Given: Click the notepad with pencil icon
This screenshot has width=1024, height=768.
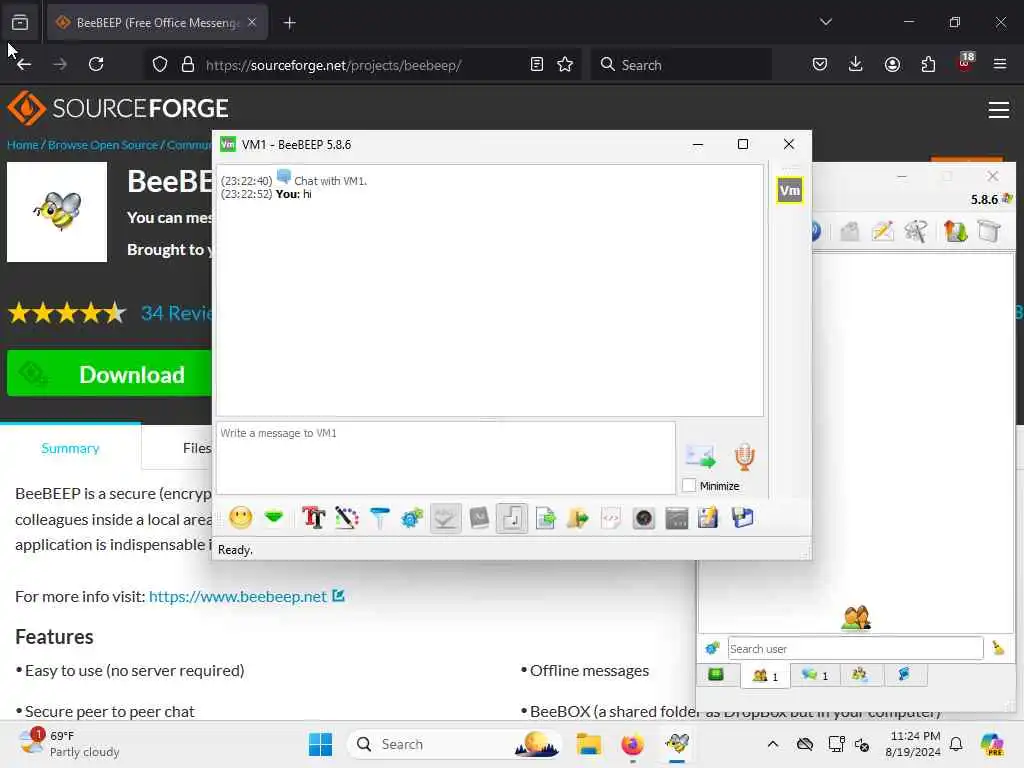Looking at the screenshot, I should click(709, 518).
